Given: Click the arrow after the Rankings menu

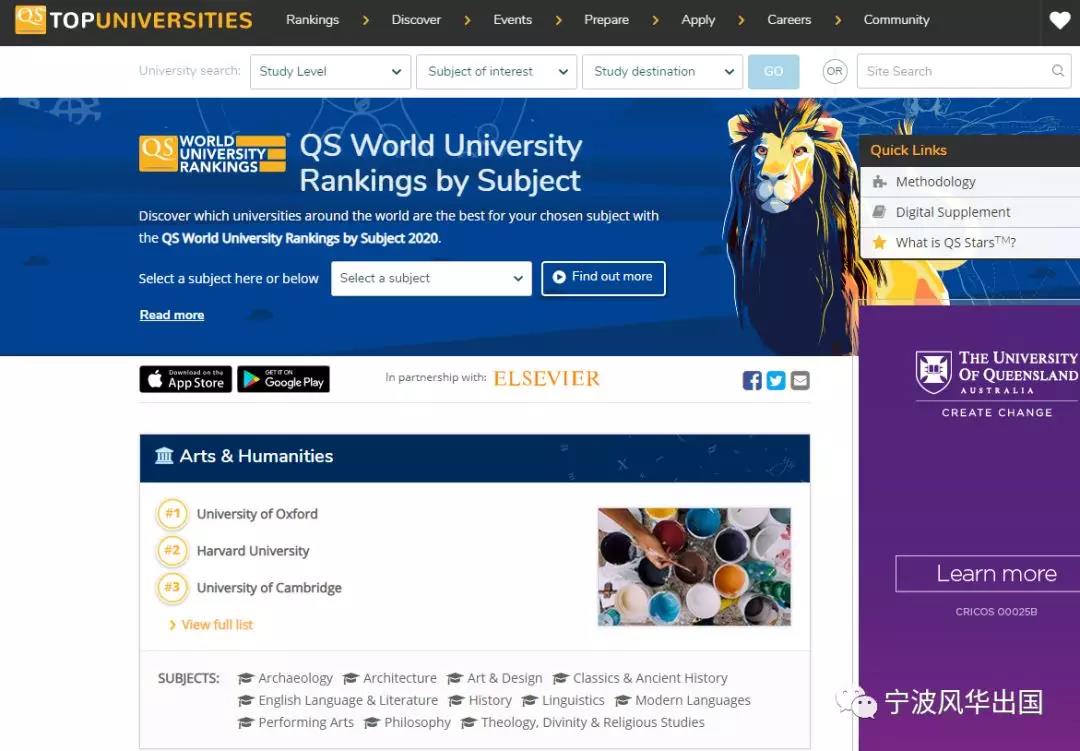Looking at the screenshot, I should 366,20.
